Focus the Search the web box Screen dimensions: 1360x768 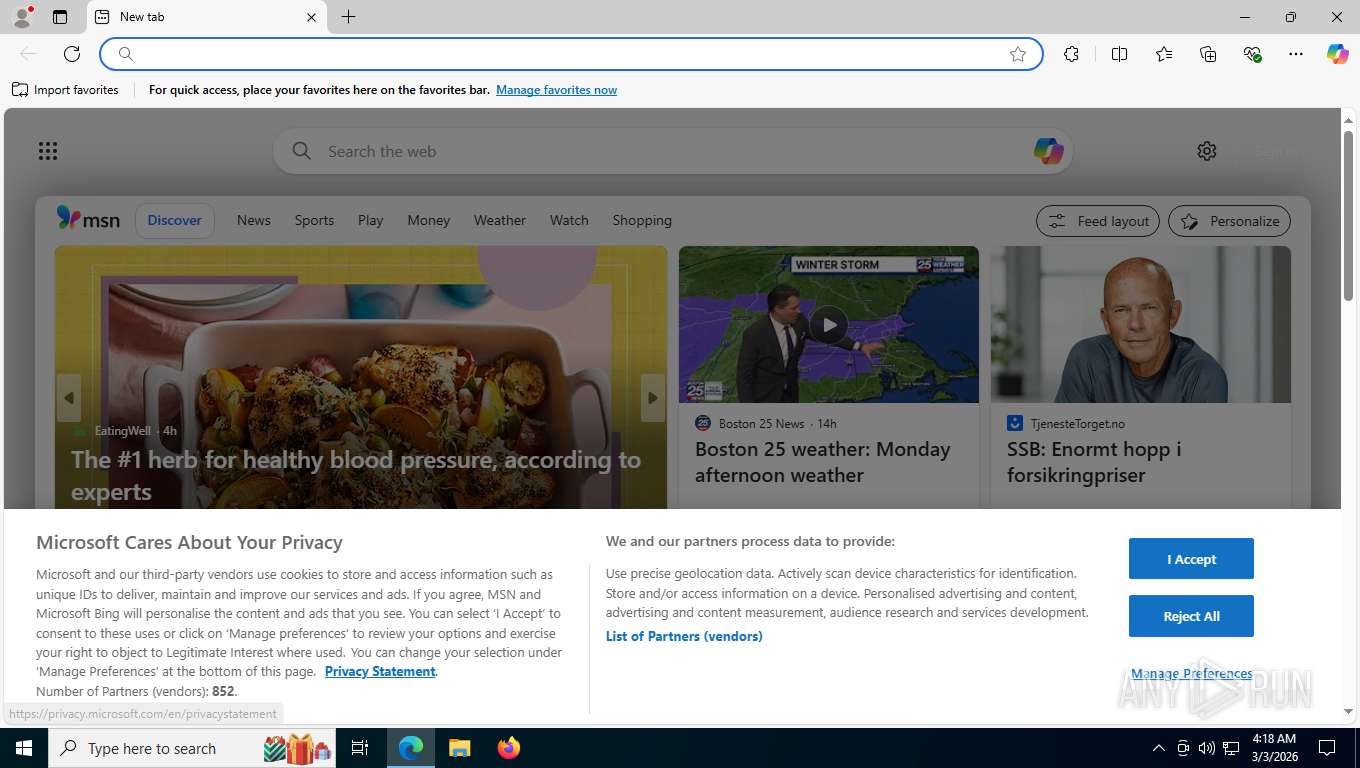(x=672, y=151)
